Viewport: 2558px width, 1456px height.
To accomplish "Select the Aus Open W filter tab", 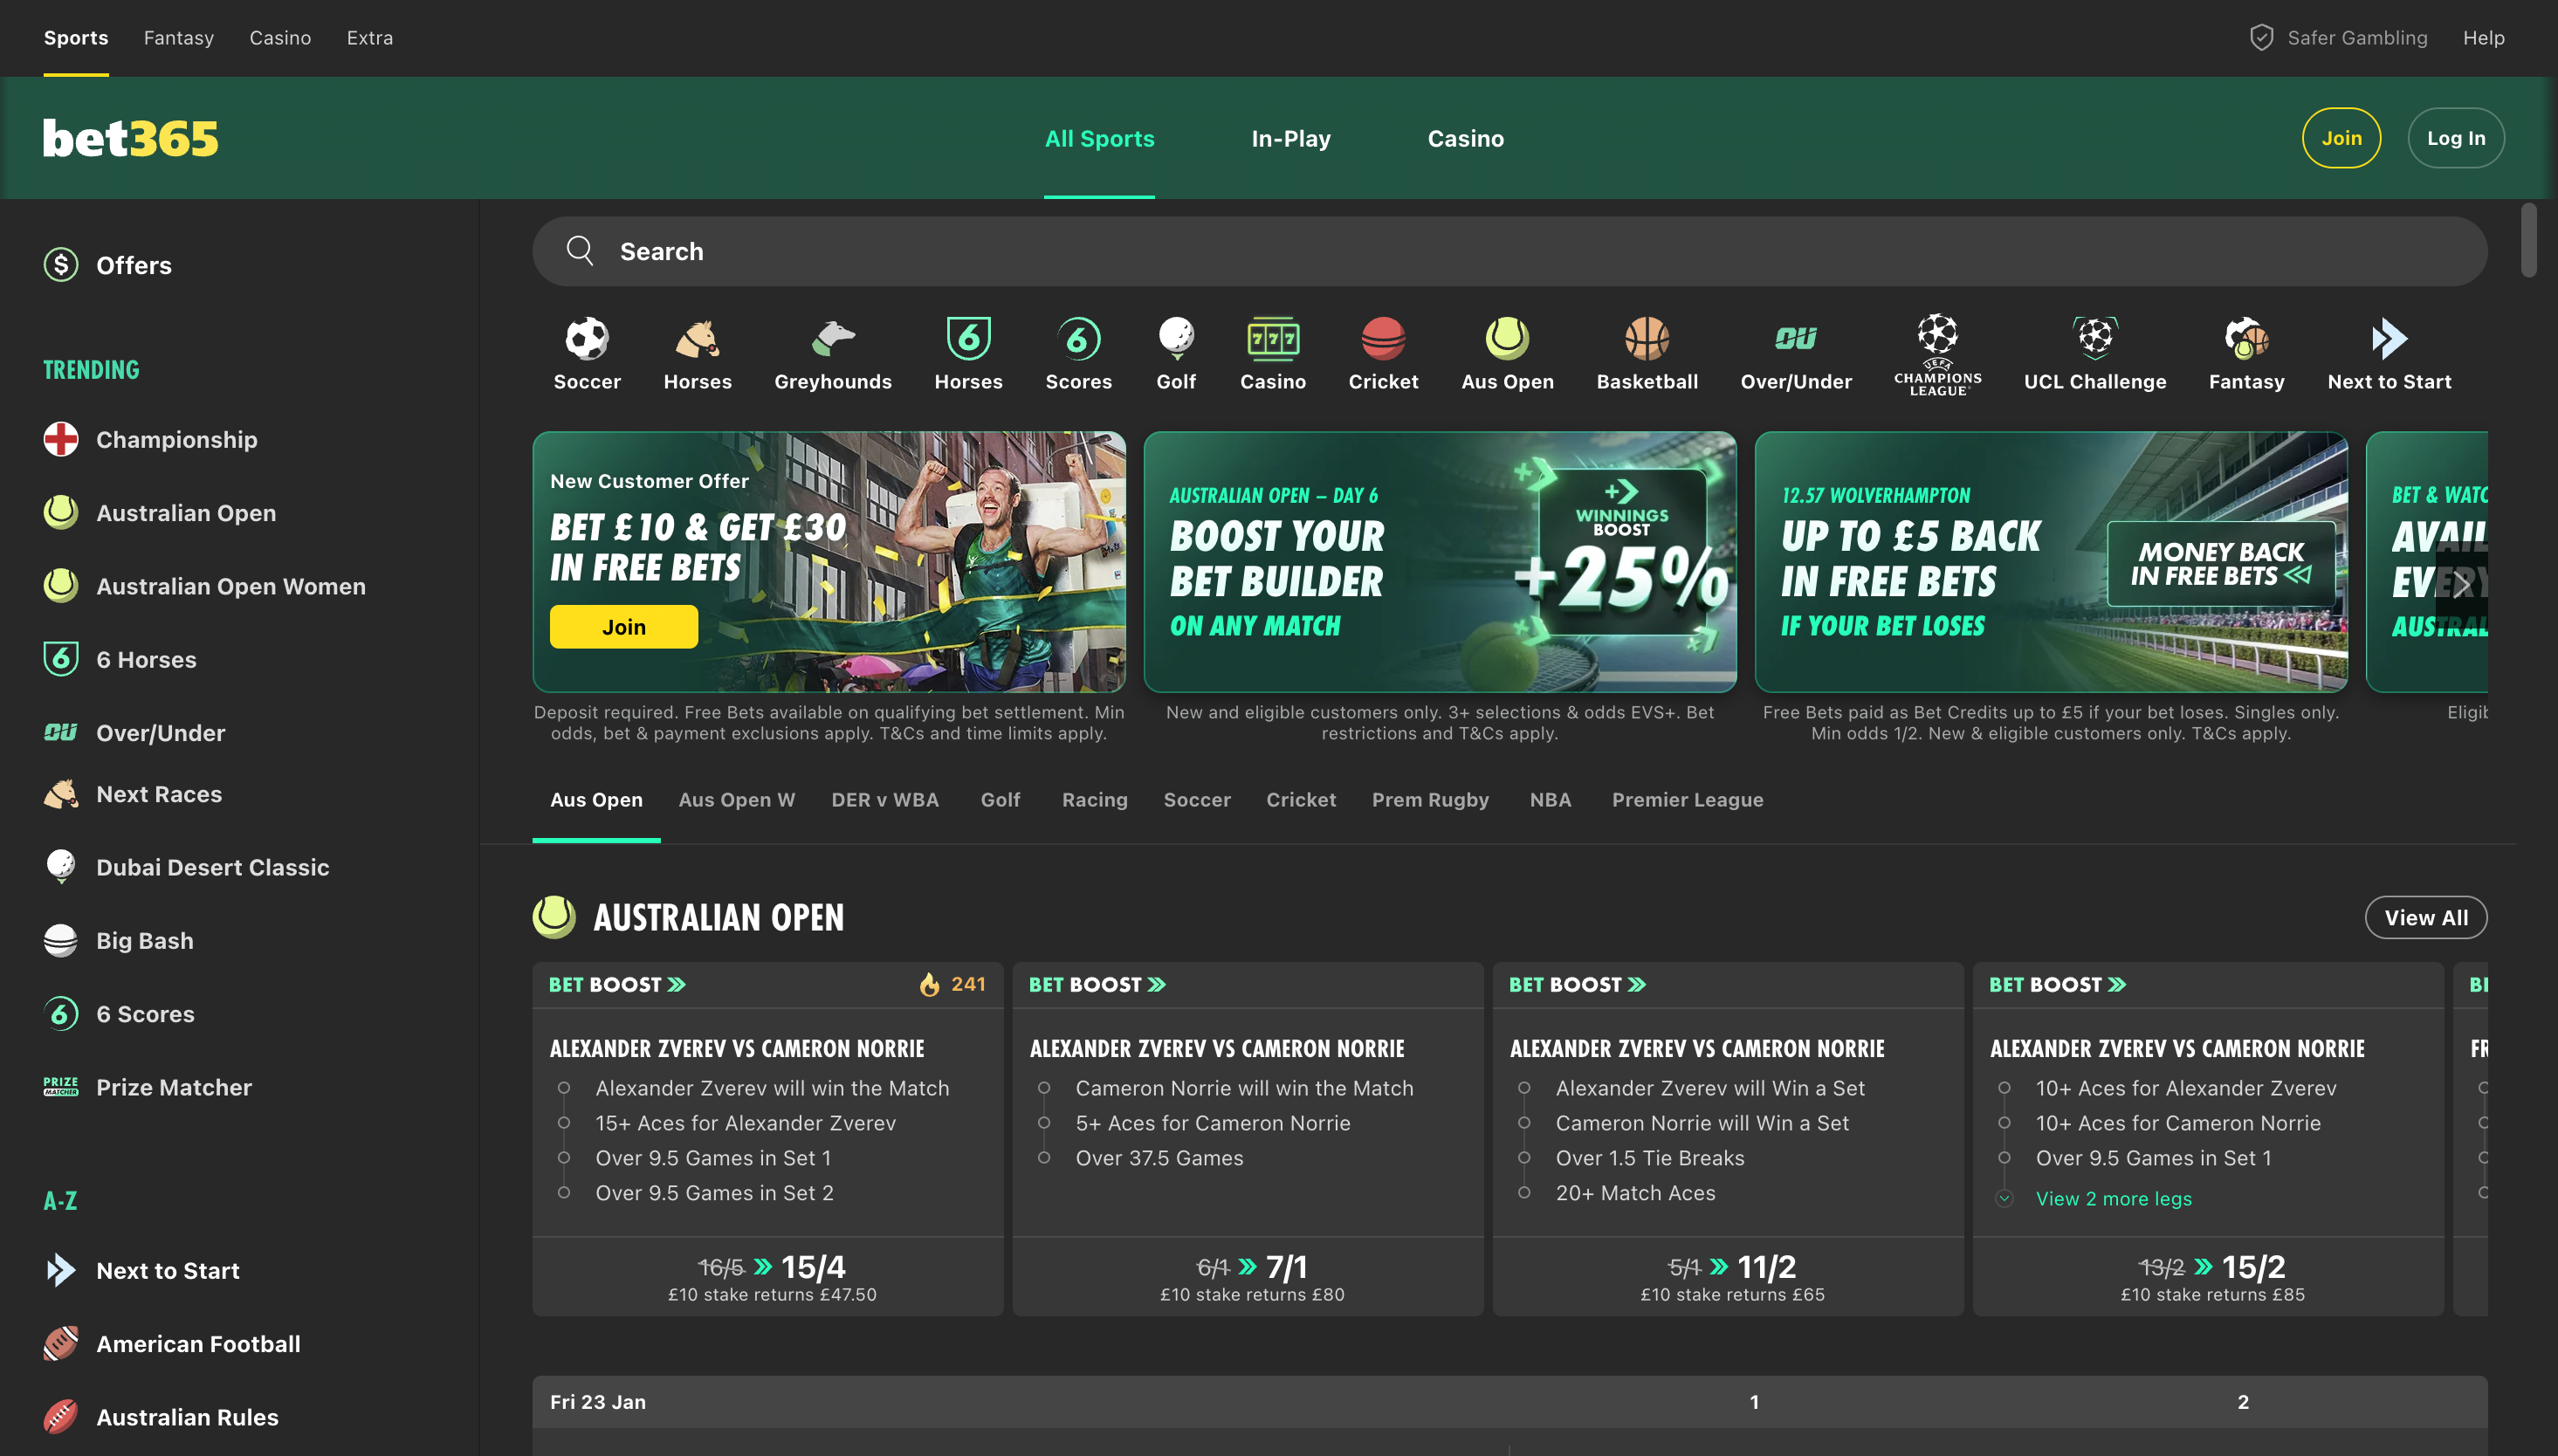I will coord(736,799).
